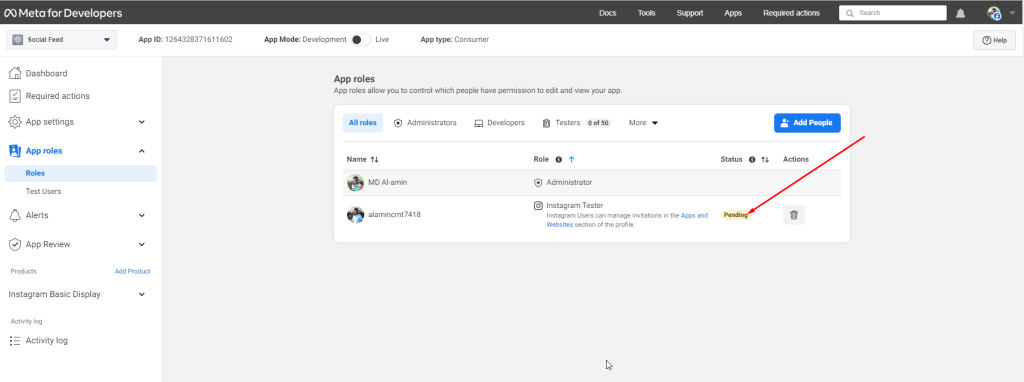1024x382 pixels.
Task: Open the More roles dropdown
Action: [643, 123]
